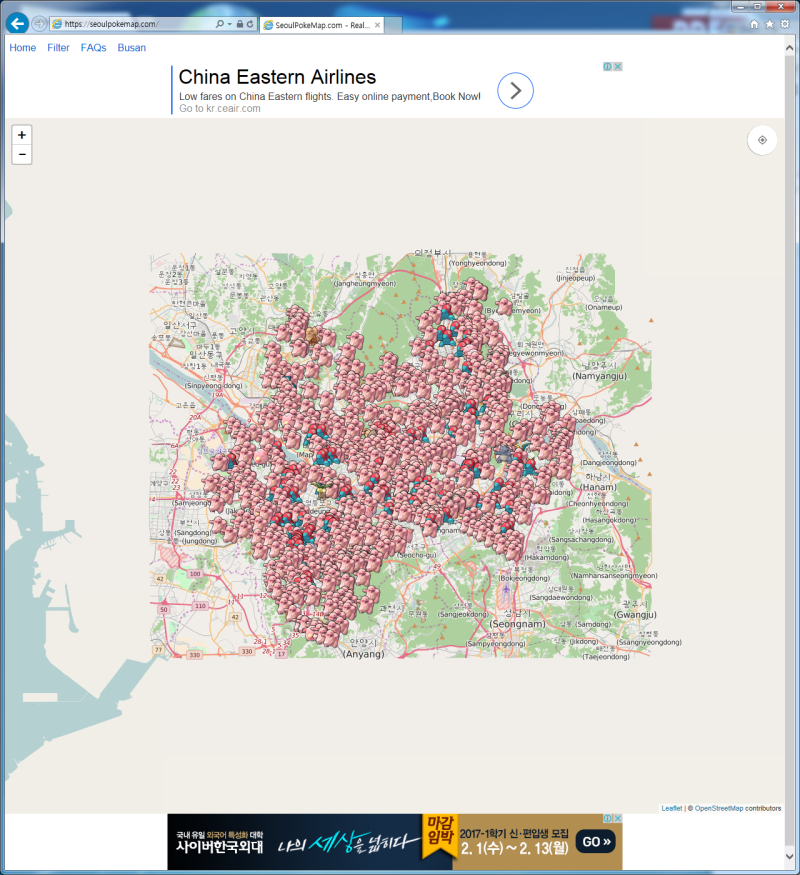The image size is (800, 875).
Task: Open the address bar autocomplete dropdown arrow
Action: pyautogui.click(x=229, y=24)
